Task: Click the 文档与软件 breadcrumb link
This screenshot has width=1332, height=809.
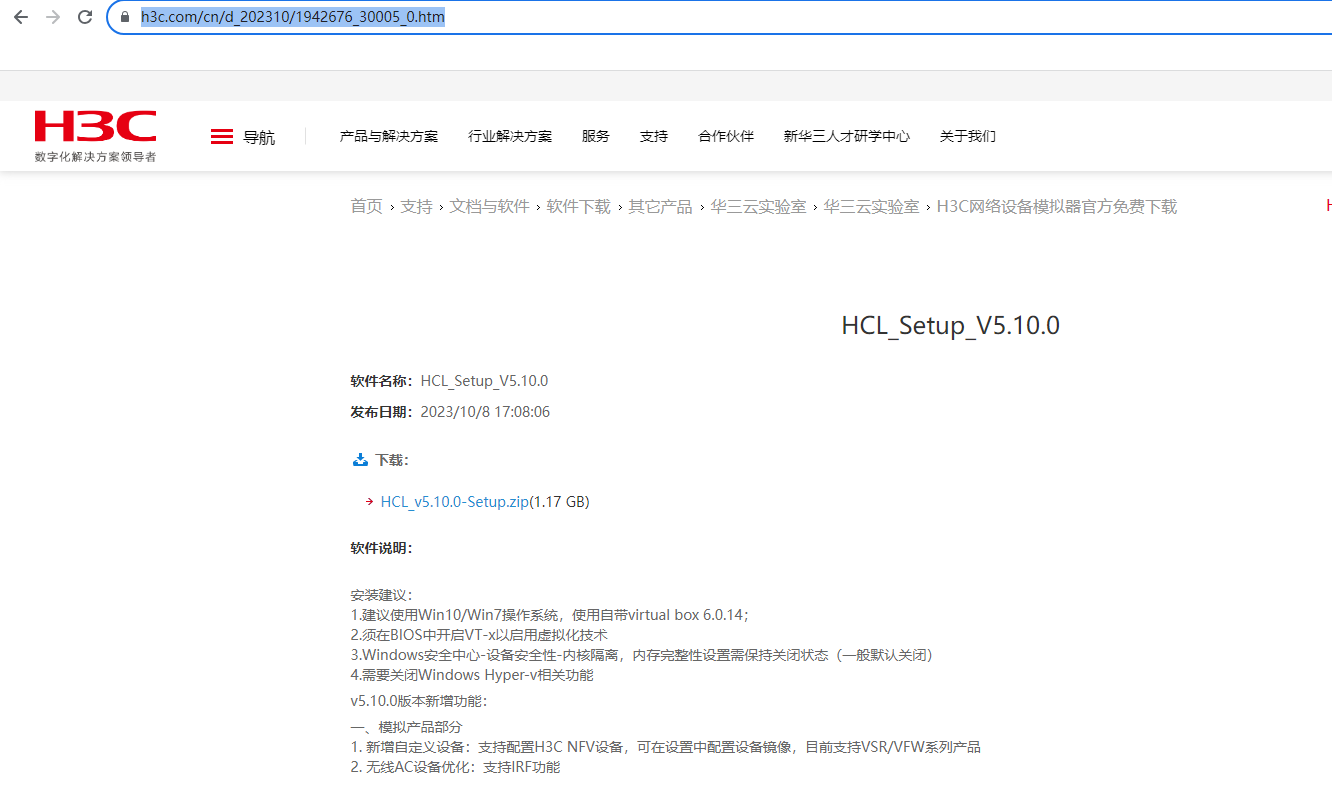Action: (x=490, y=206)
